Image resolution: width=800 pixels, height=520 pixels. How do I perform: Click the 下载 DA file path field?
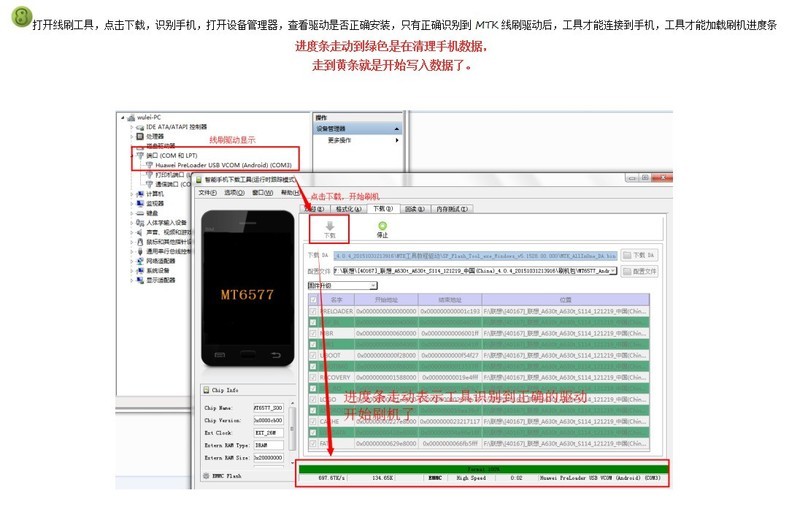coord(476,255)
